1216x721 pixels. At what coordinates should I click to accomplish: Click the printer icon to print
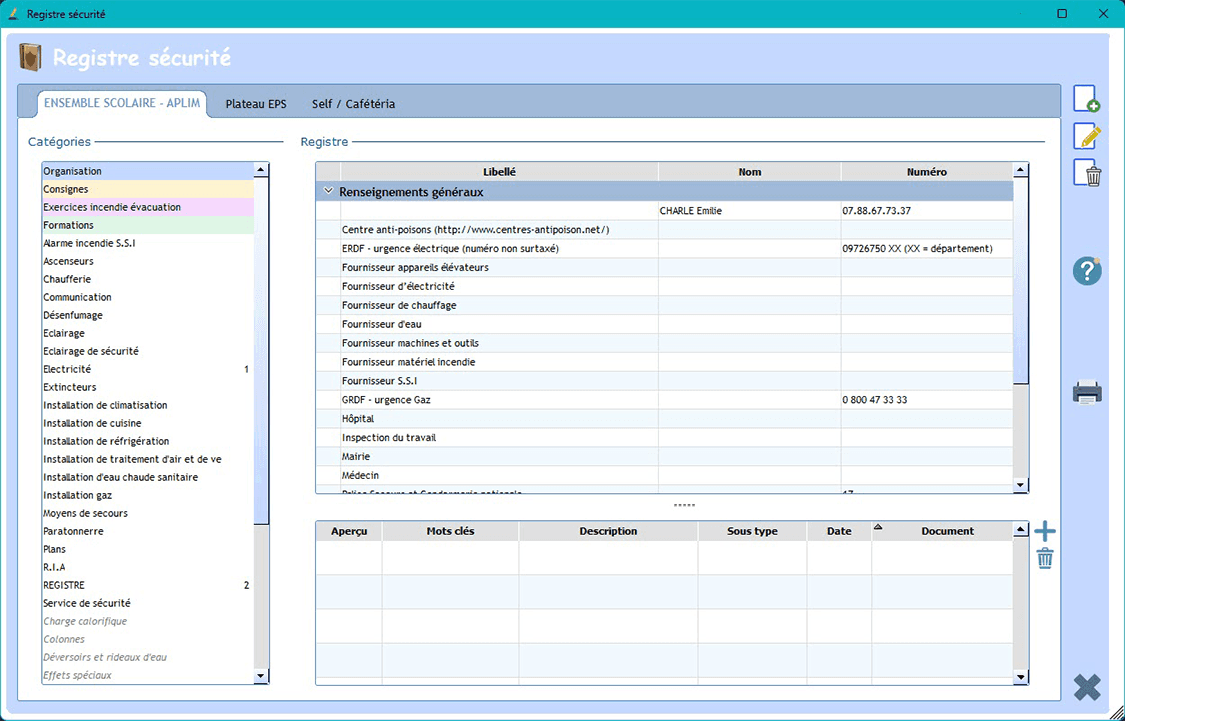point(1087,392)
